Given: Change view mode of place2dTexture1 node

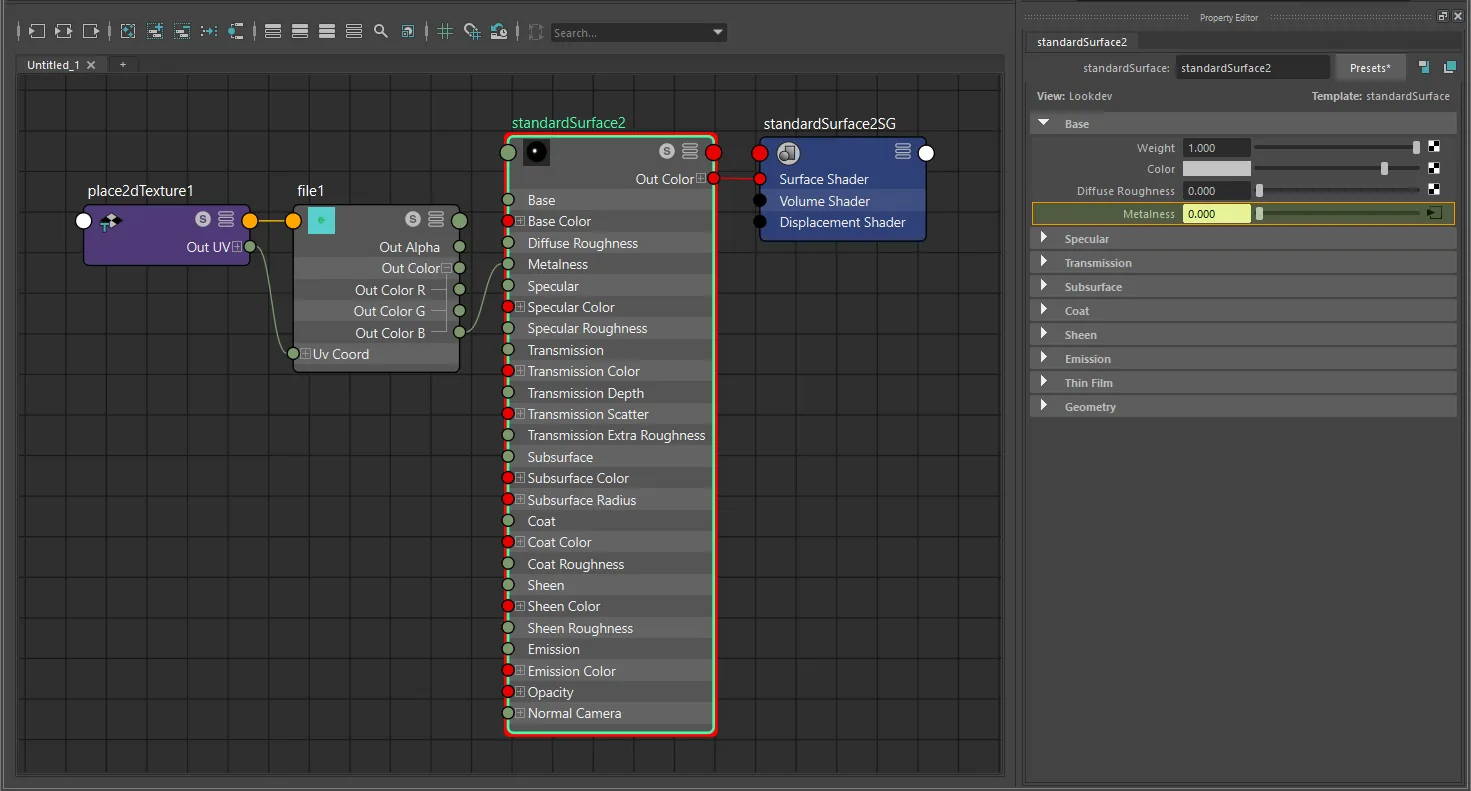Looking at the screenshot, I should (226, 219).
